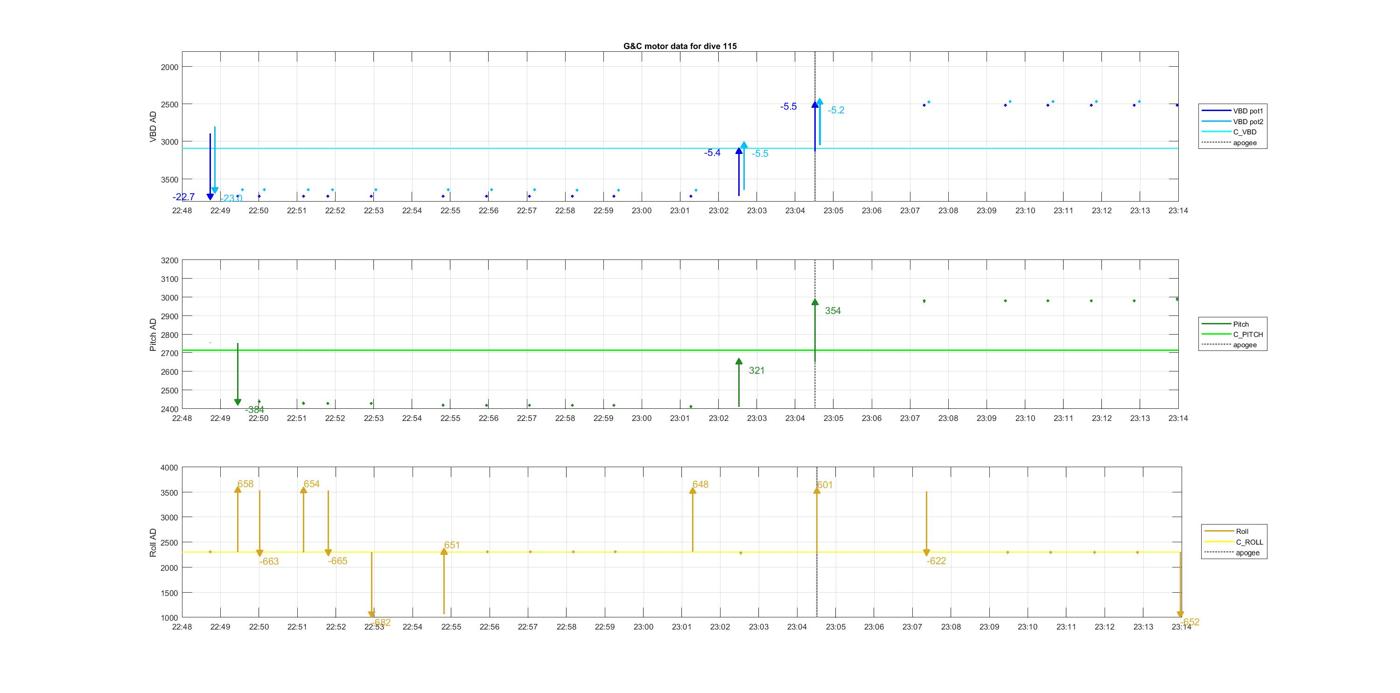Select 'VBD pot2' legend entry
The image size is (1400, 693).
coord(1232,121)
